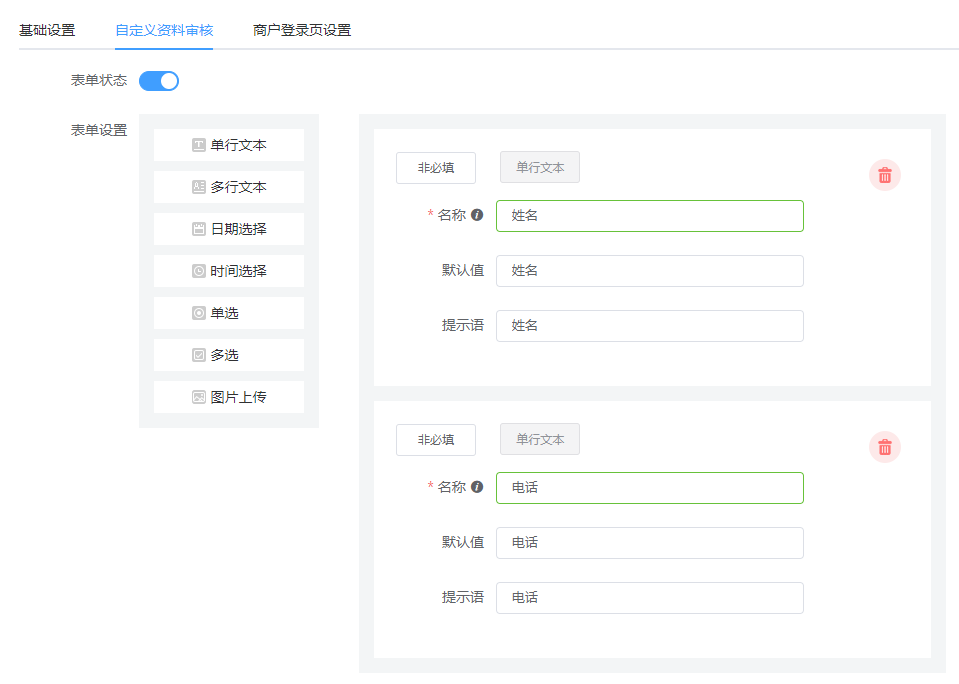Open the 商户登录页设置 tab
The height and width of the screenshot is (684, 959).
click(x=302, y=30)
